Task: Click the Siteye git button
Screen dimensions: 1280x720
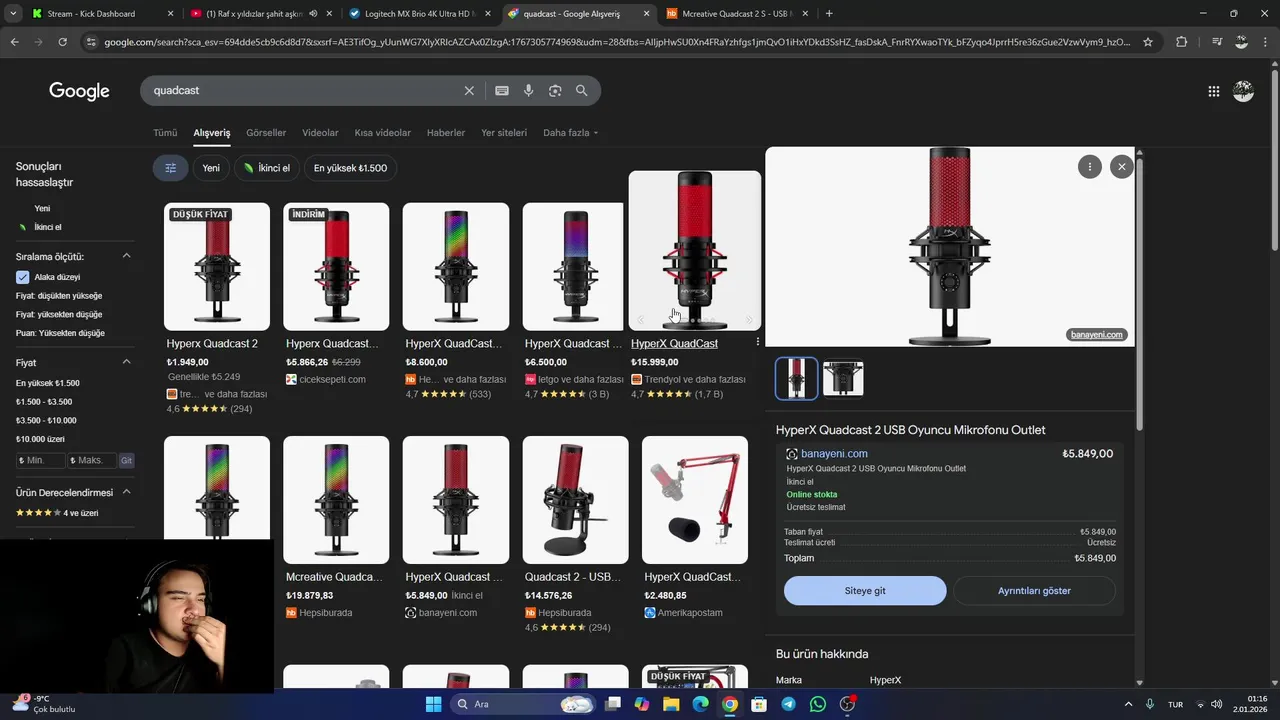Action: [865, 591]
